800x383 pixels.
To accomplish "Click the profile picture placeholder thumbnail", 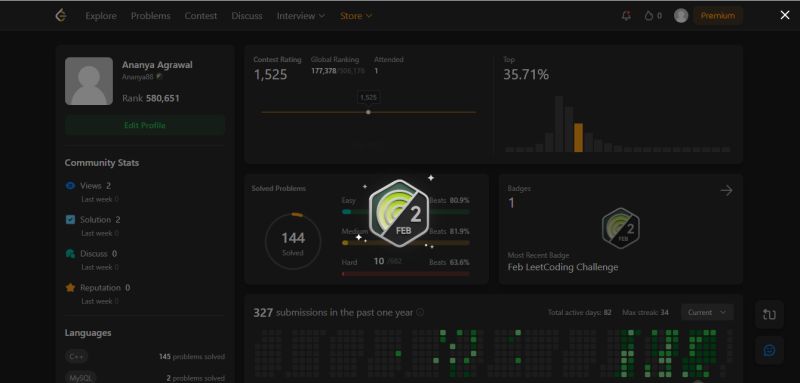I will [89, 81].
